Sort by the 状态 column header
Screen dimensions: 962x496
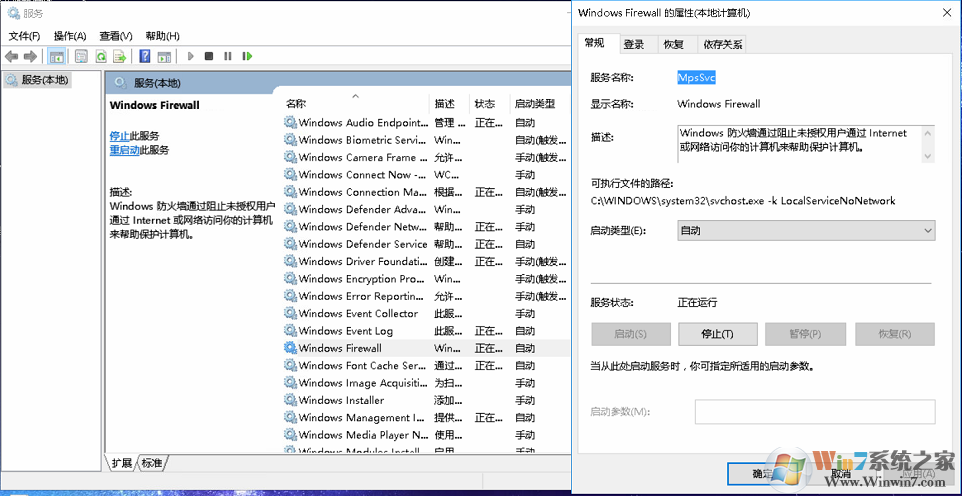pyautogui.click(x=489, y=104)
